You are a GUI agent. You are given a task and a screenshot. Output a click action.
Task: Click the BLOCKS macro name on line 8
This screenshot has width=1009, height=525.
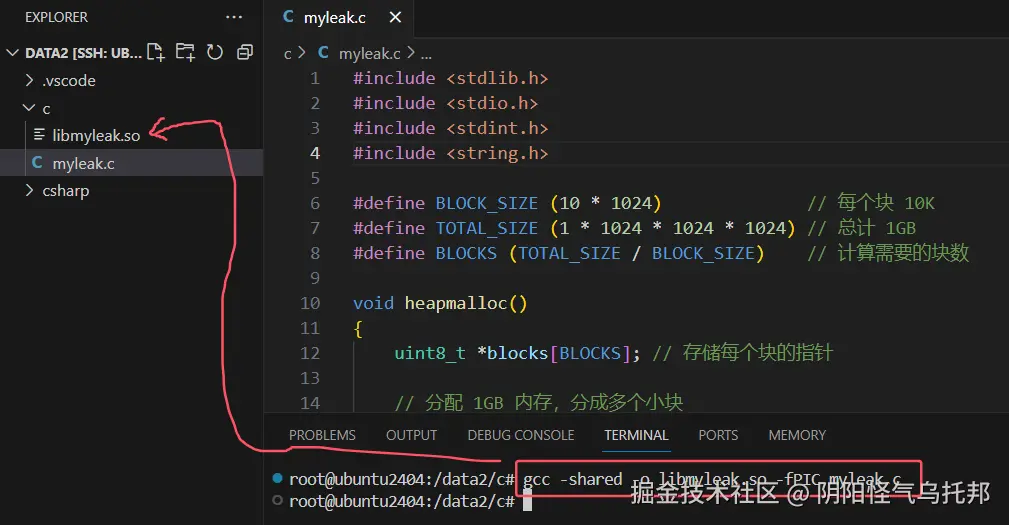point(466,253)
